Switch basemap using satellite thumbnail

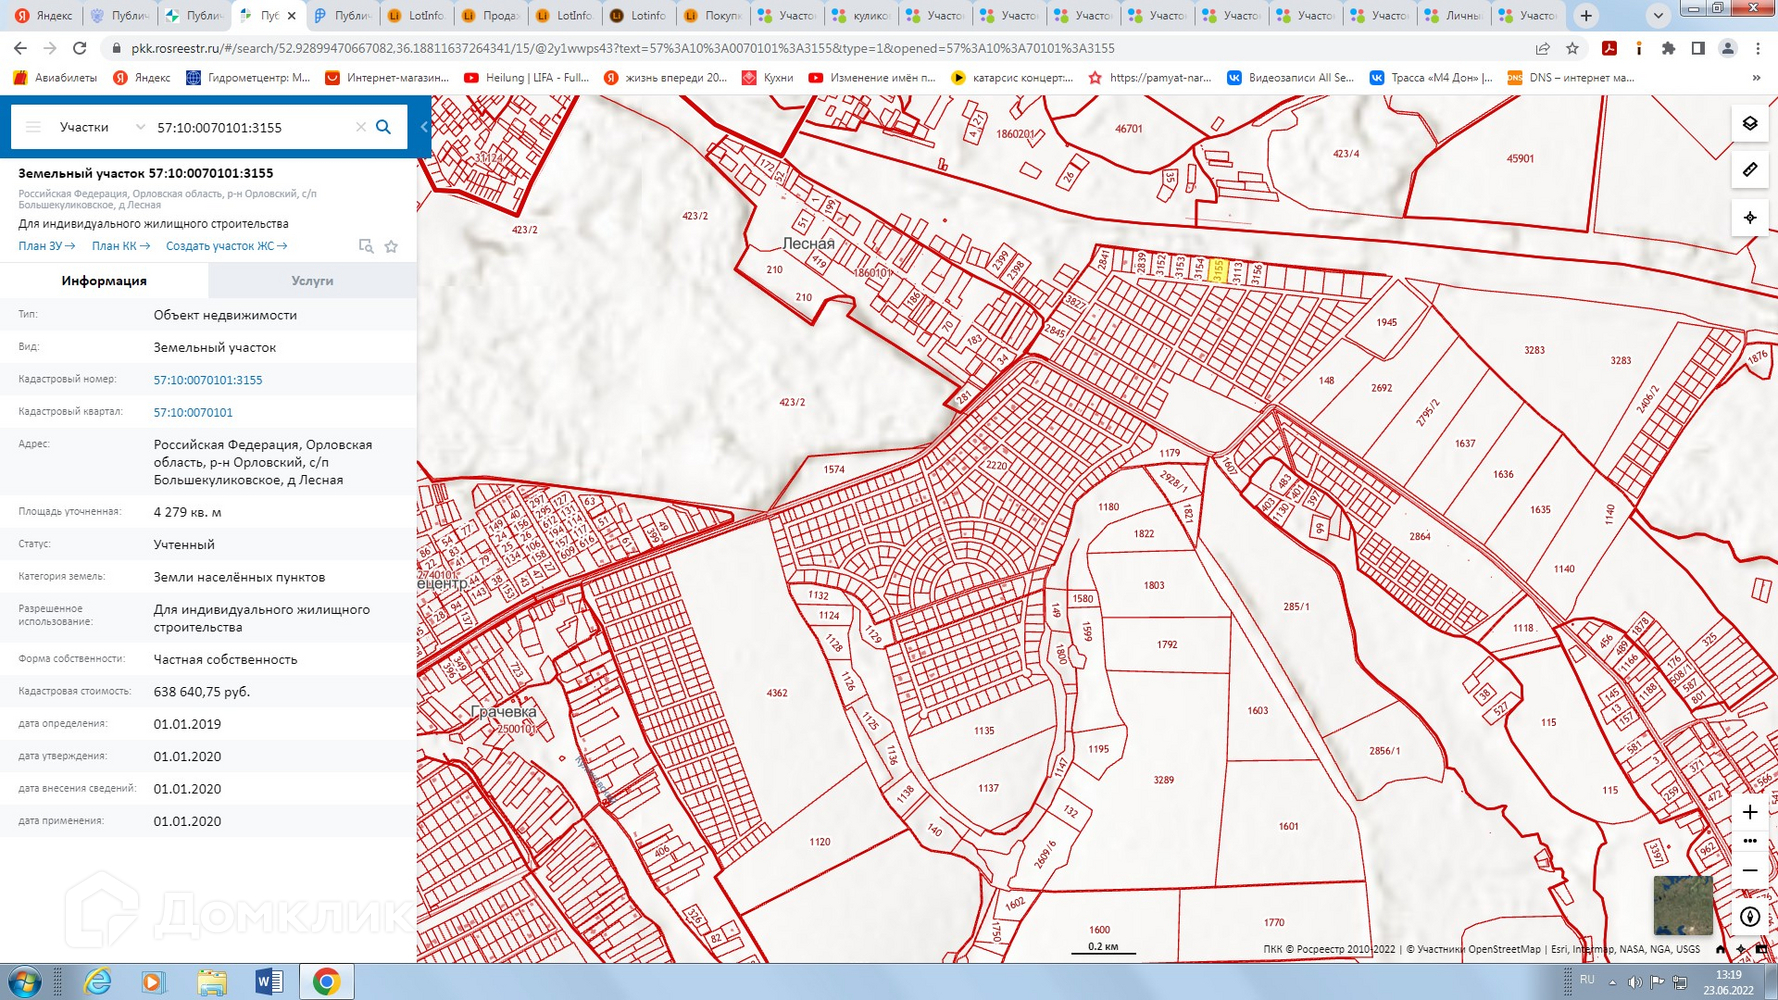(1682, 905)
